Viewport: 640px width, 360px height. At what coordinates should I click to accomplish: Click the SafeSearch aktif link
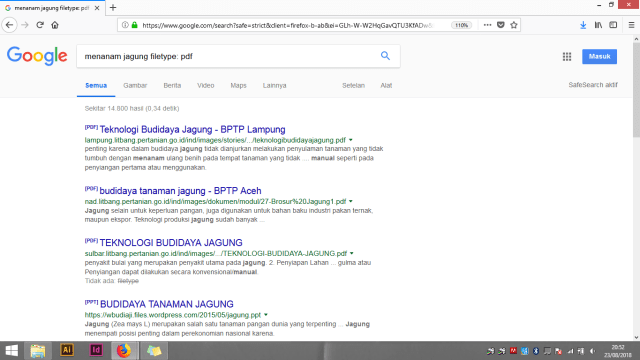(593, 85)
